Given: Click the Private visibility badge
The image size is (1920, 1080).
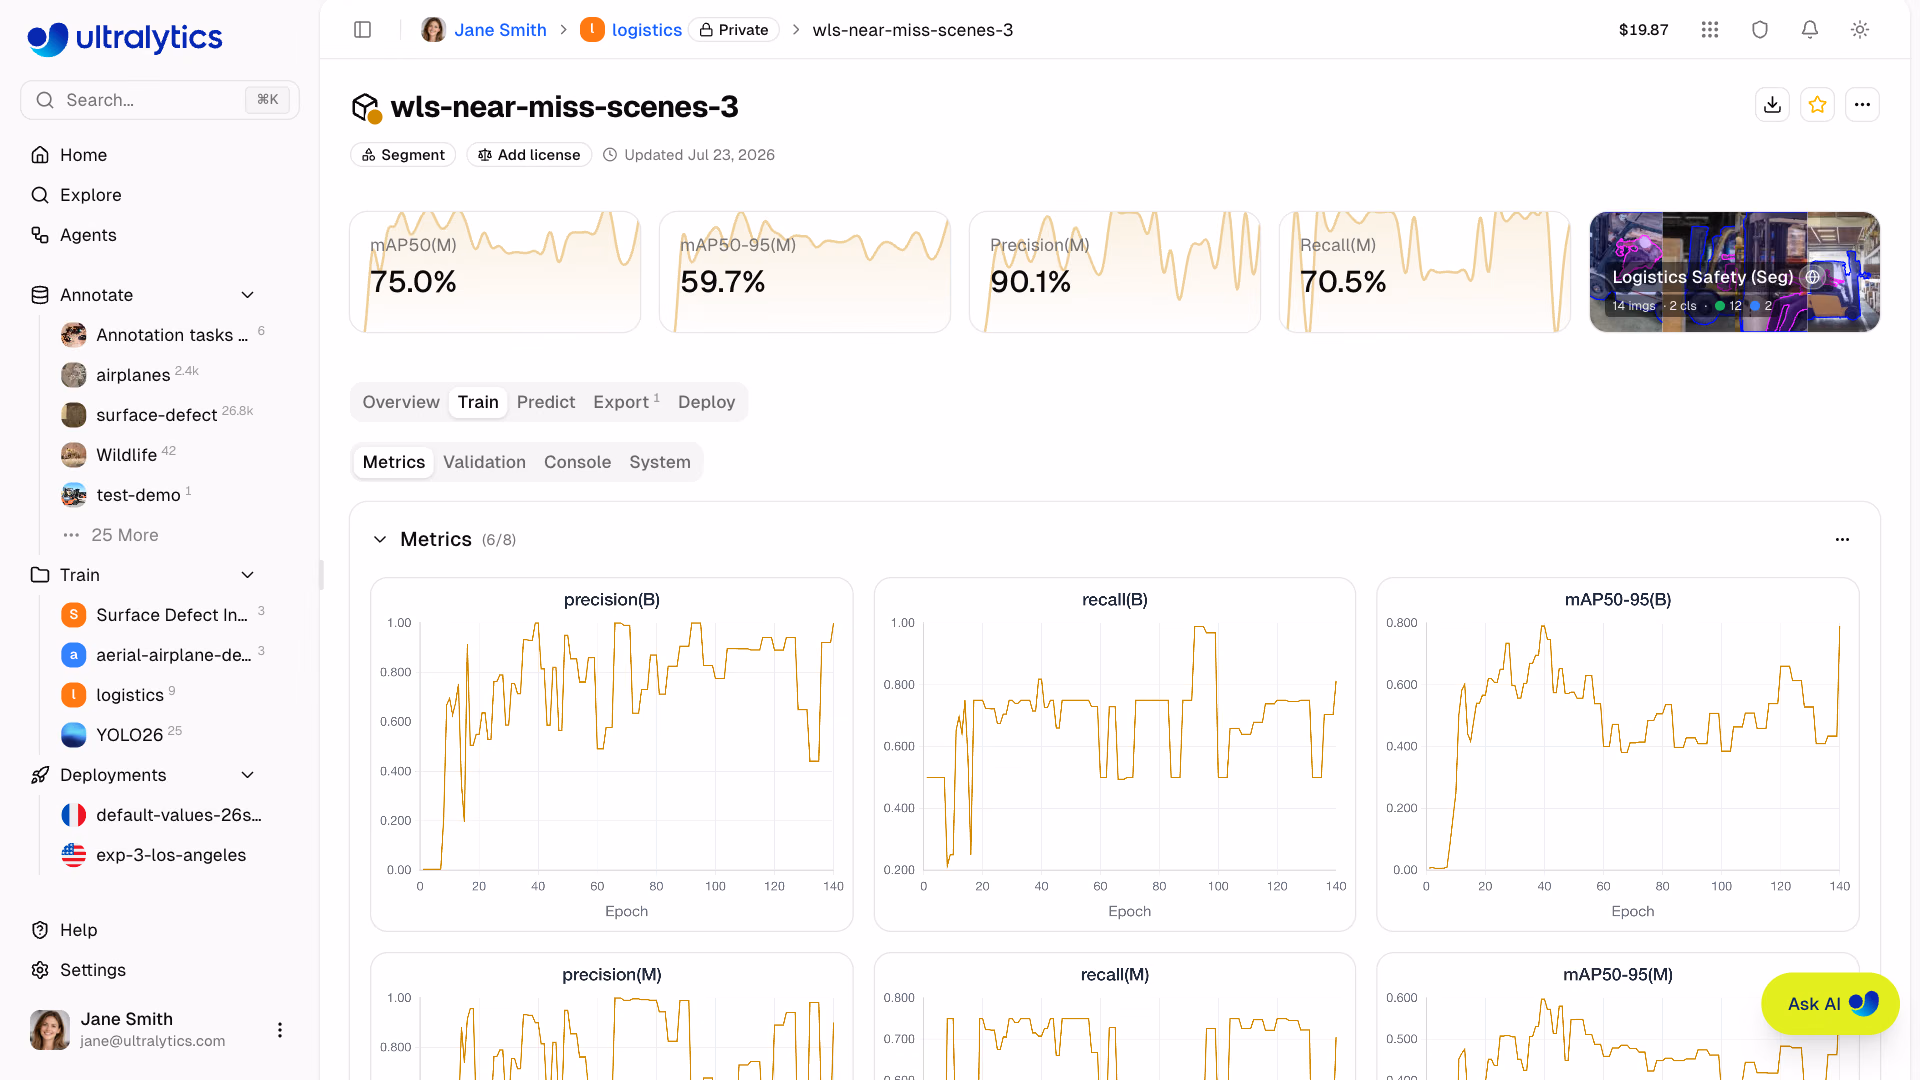Looking at the screenshot, I should [x=734, y=30].
